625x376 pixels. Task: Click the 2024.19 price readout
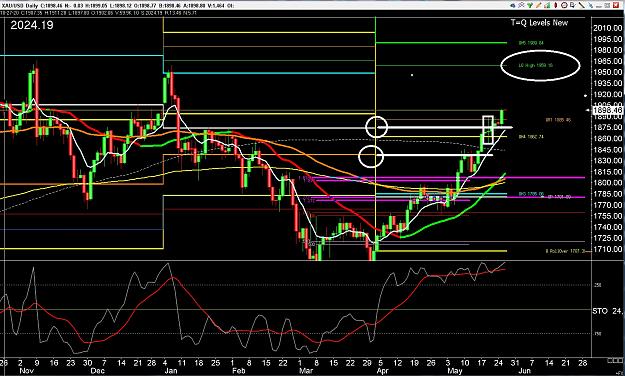(x=32, y=25)
